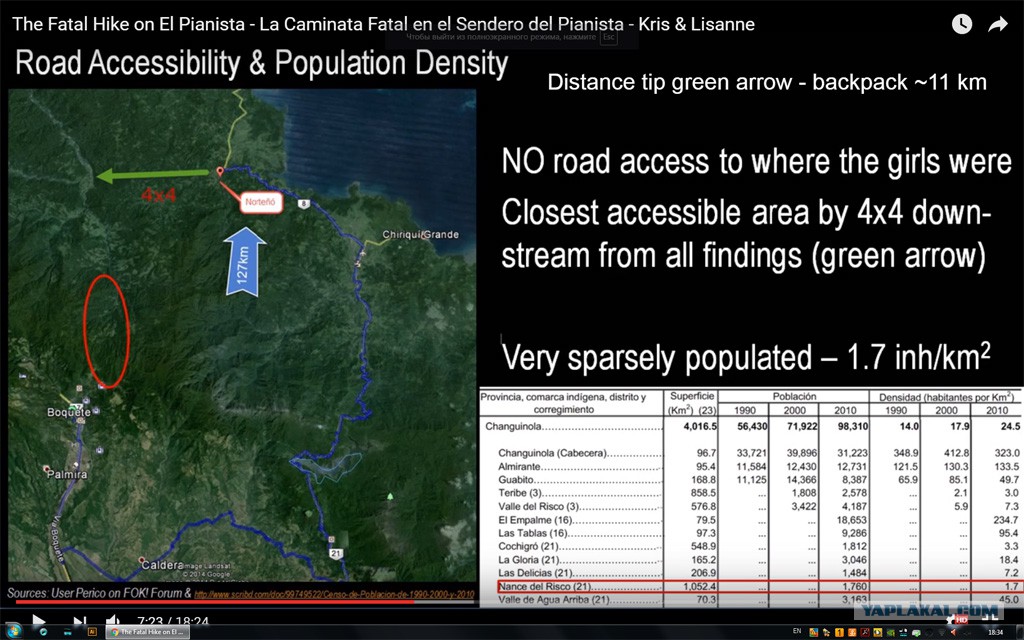
Task: Open the Adobe Illustrator taskbar icon
Action: pos(92,633)
